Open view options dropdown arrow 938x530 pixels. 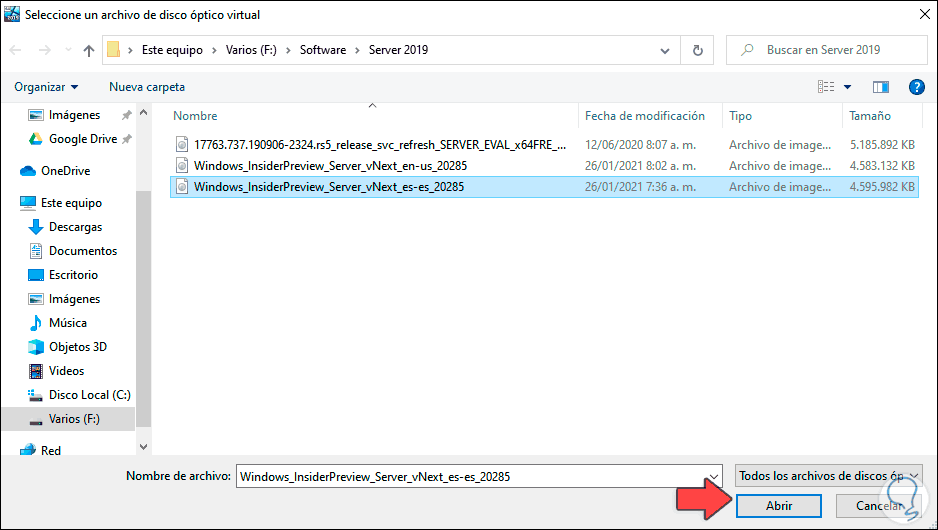click(848, 87)
